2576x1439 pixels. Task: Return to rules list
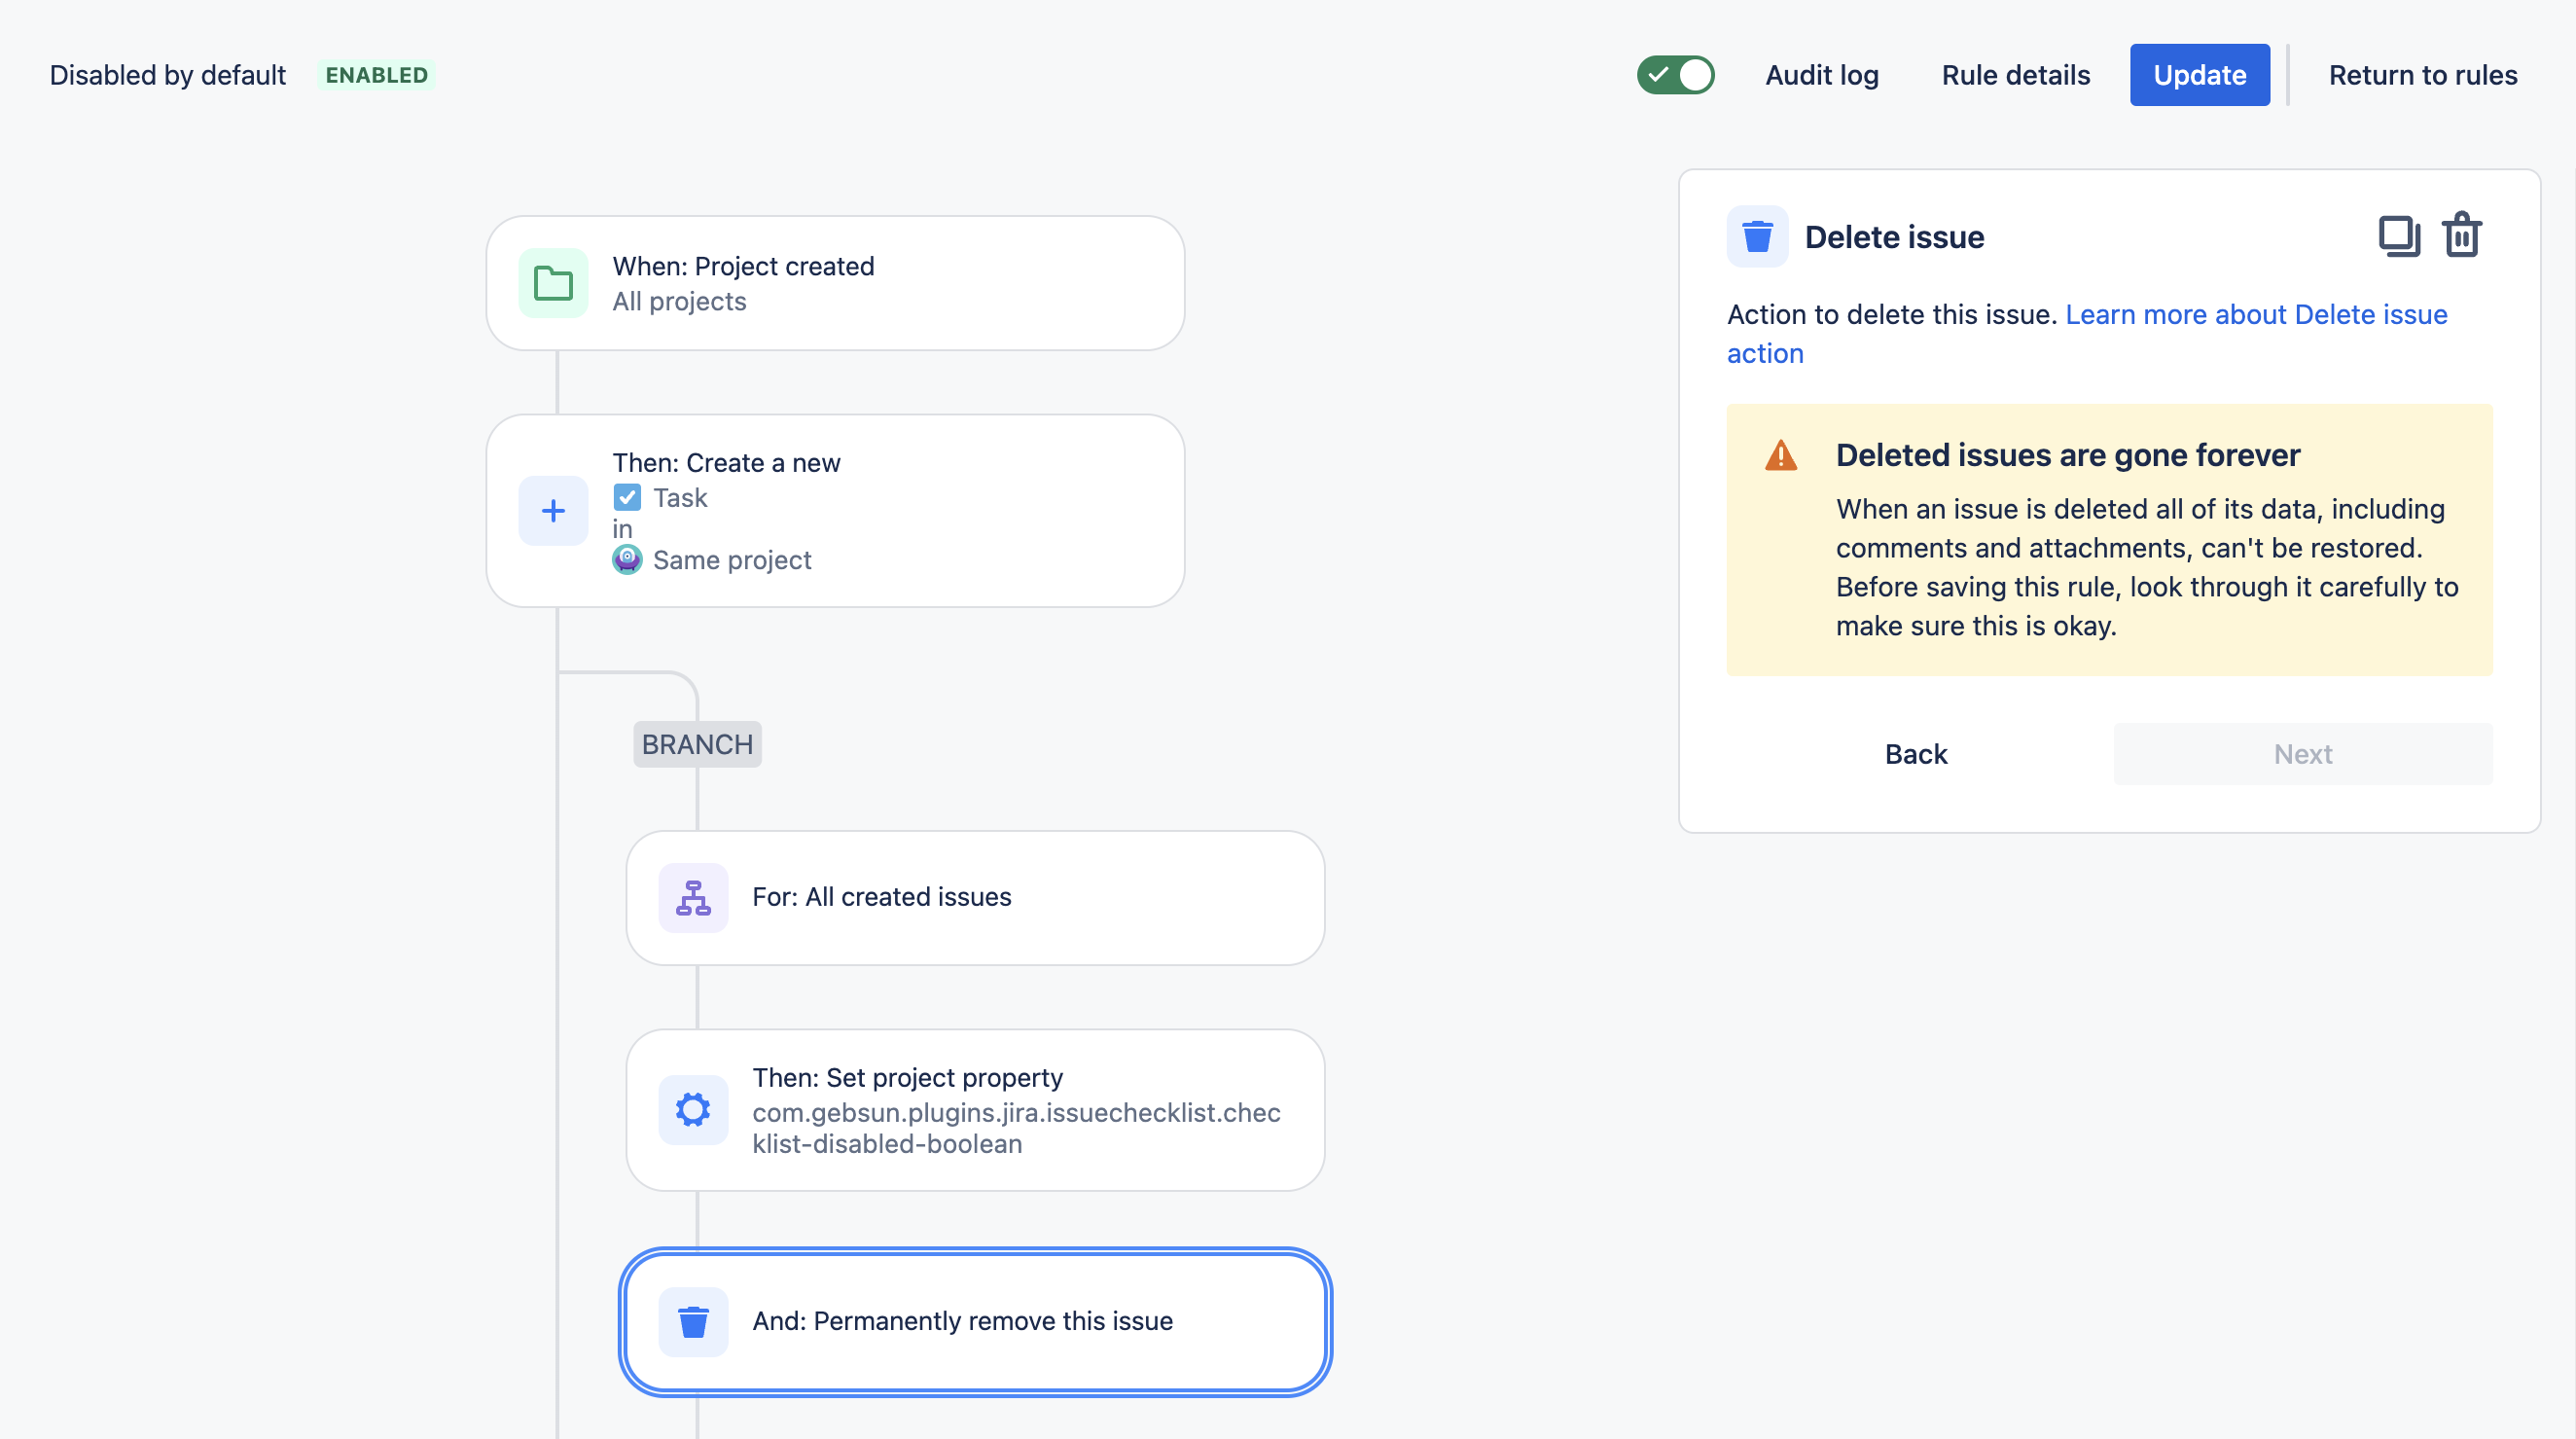point(2422,75)
